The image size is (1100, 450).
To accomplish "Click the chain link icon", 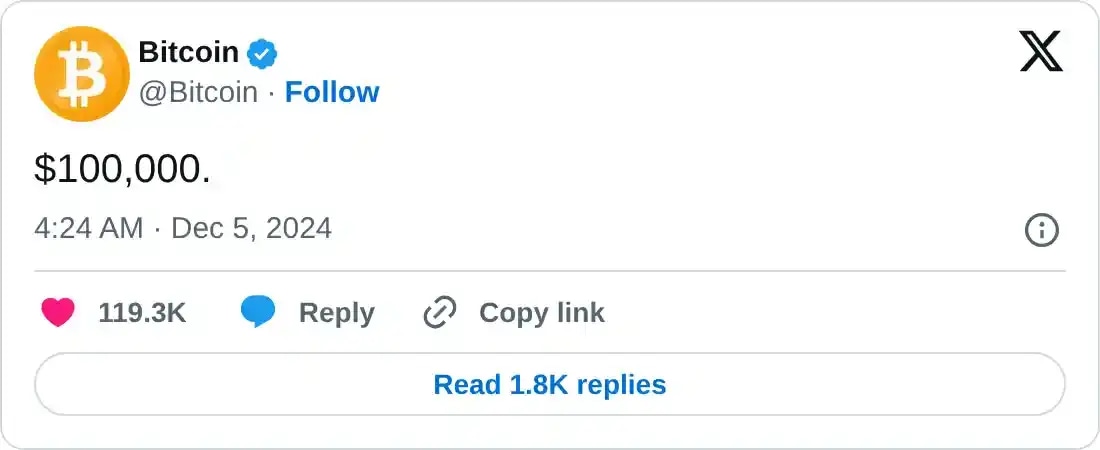I will point(439,313).
